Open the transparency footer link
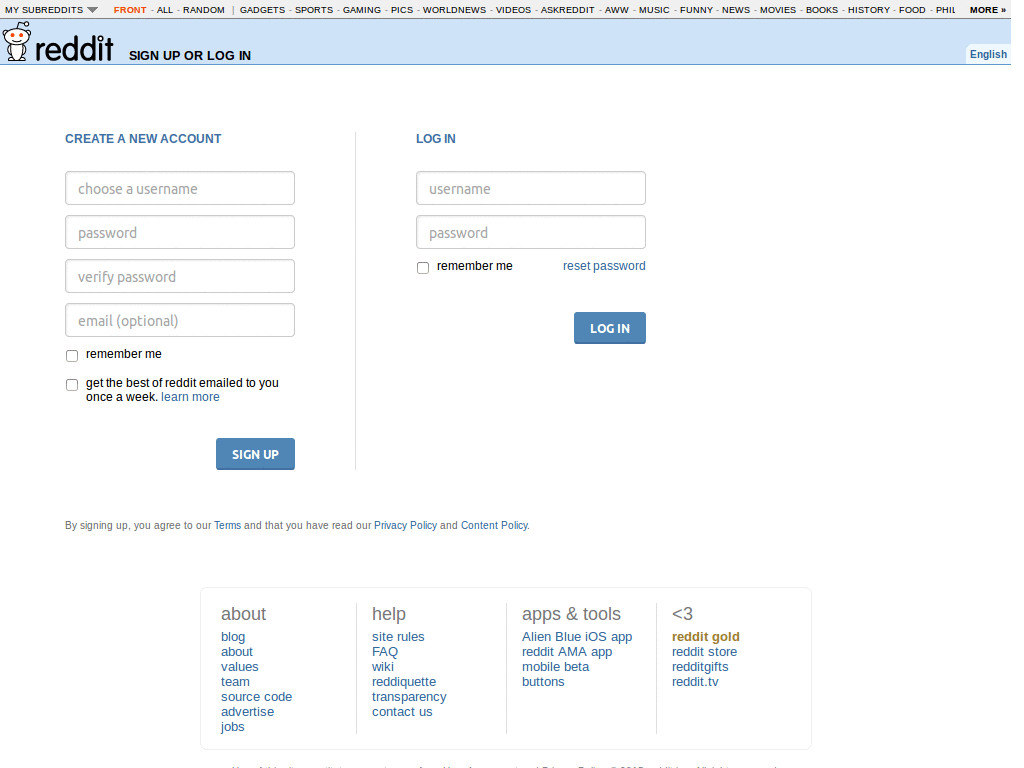Screen dimensions: 1024x768 409,697
